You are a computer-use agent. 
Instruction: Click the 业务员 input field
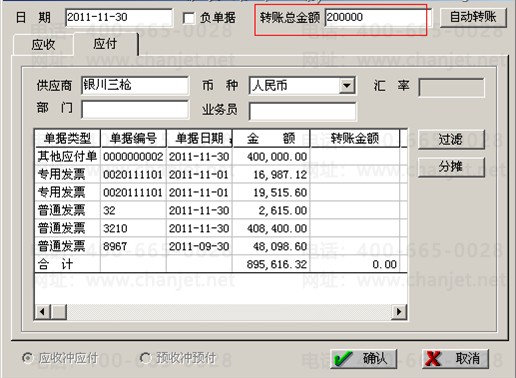pyautogui.click(x=302, y=111)
